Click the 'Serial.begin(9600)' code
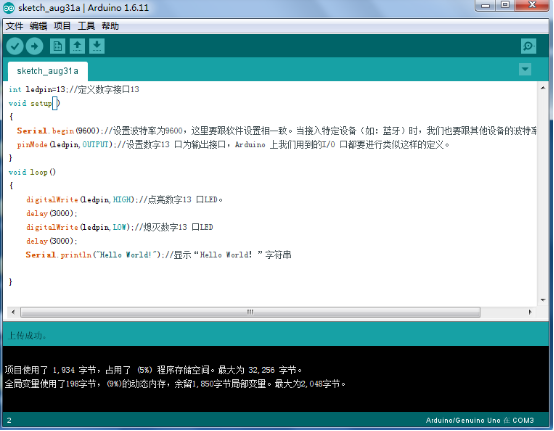Viewport: 554px width, 431px height. pyautogui.click(x=59, y=131)
